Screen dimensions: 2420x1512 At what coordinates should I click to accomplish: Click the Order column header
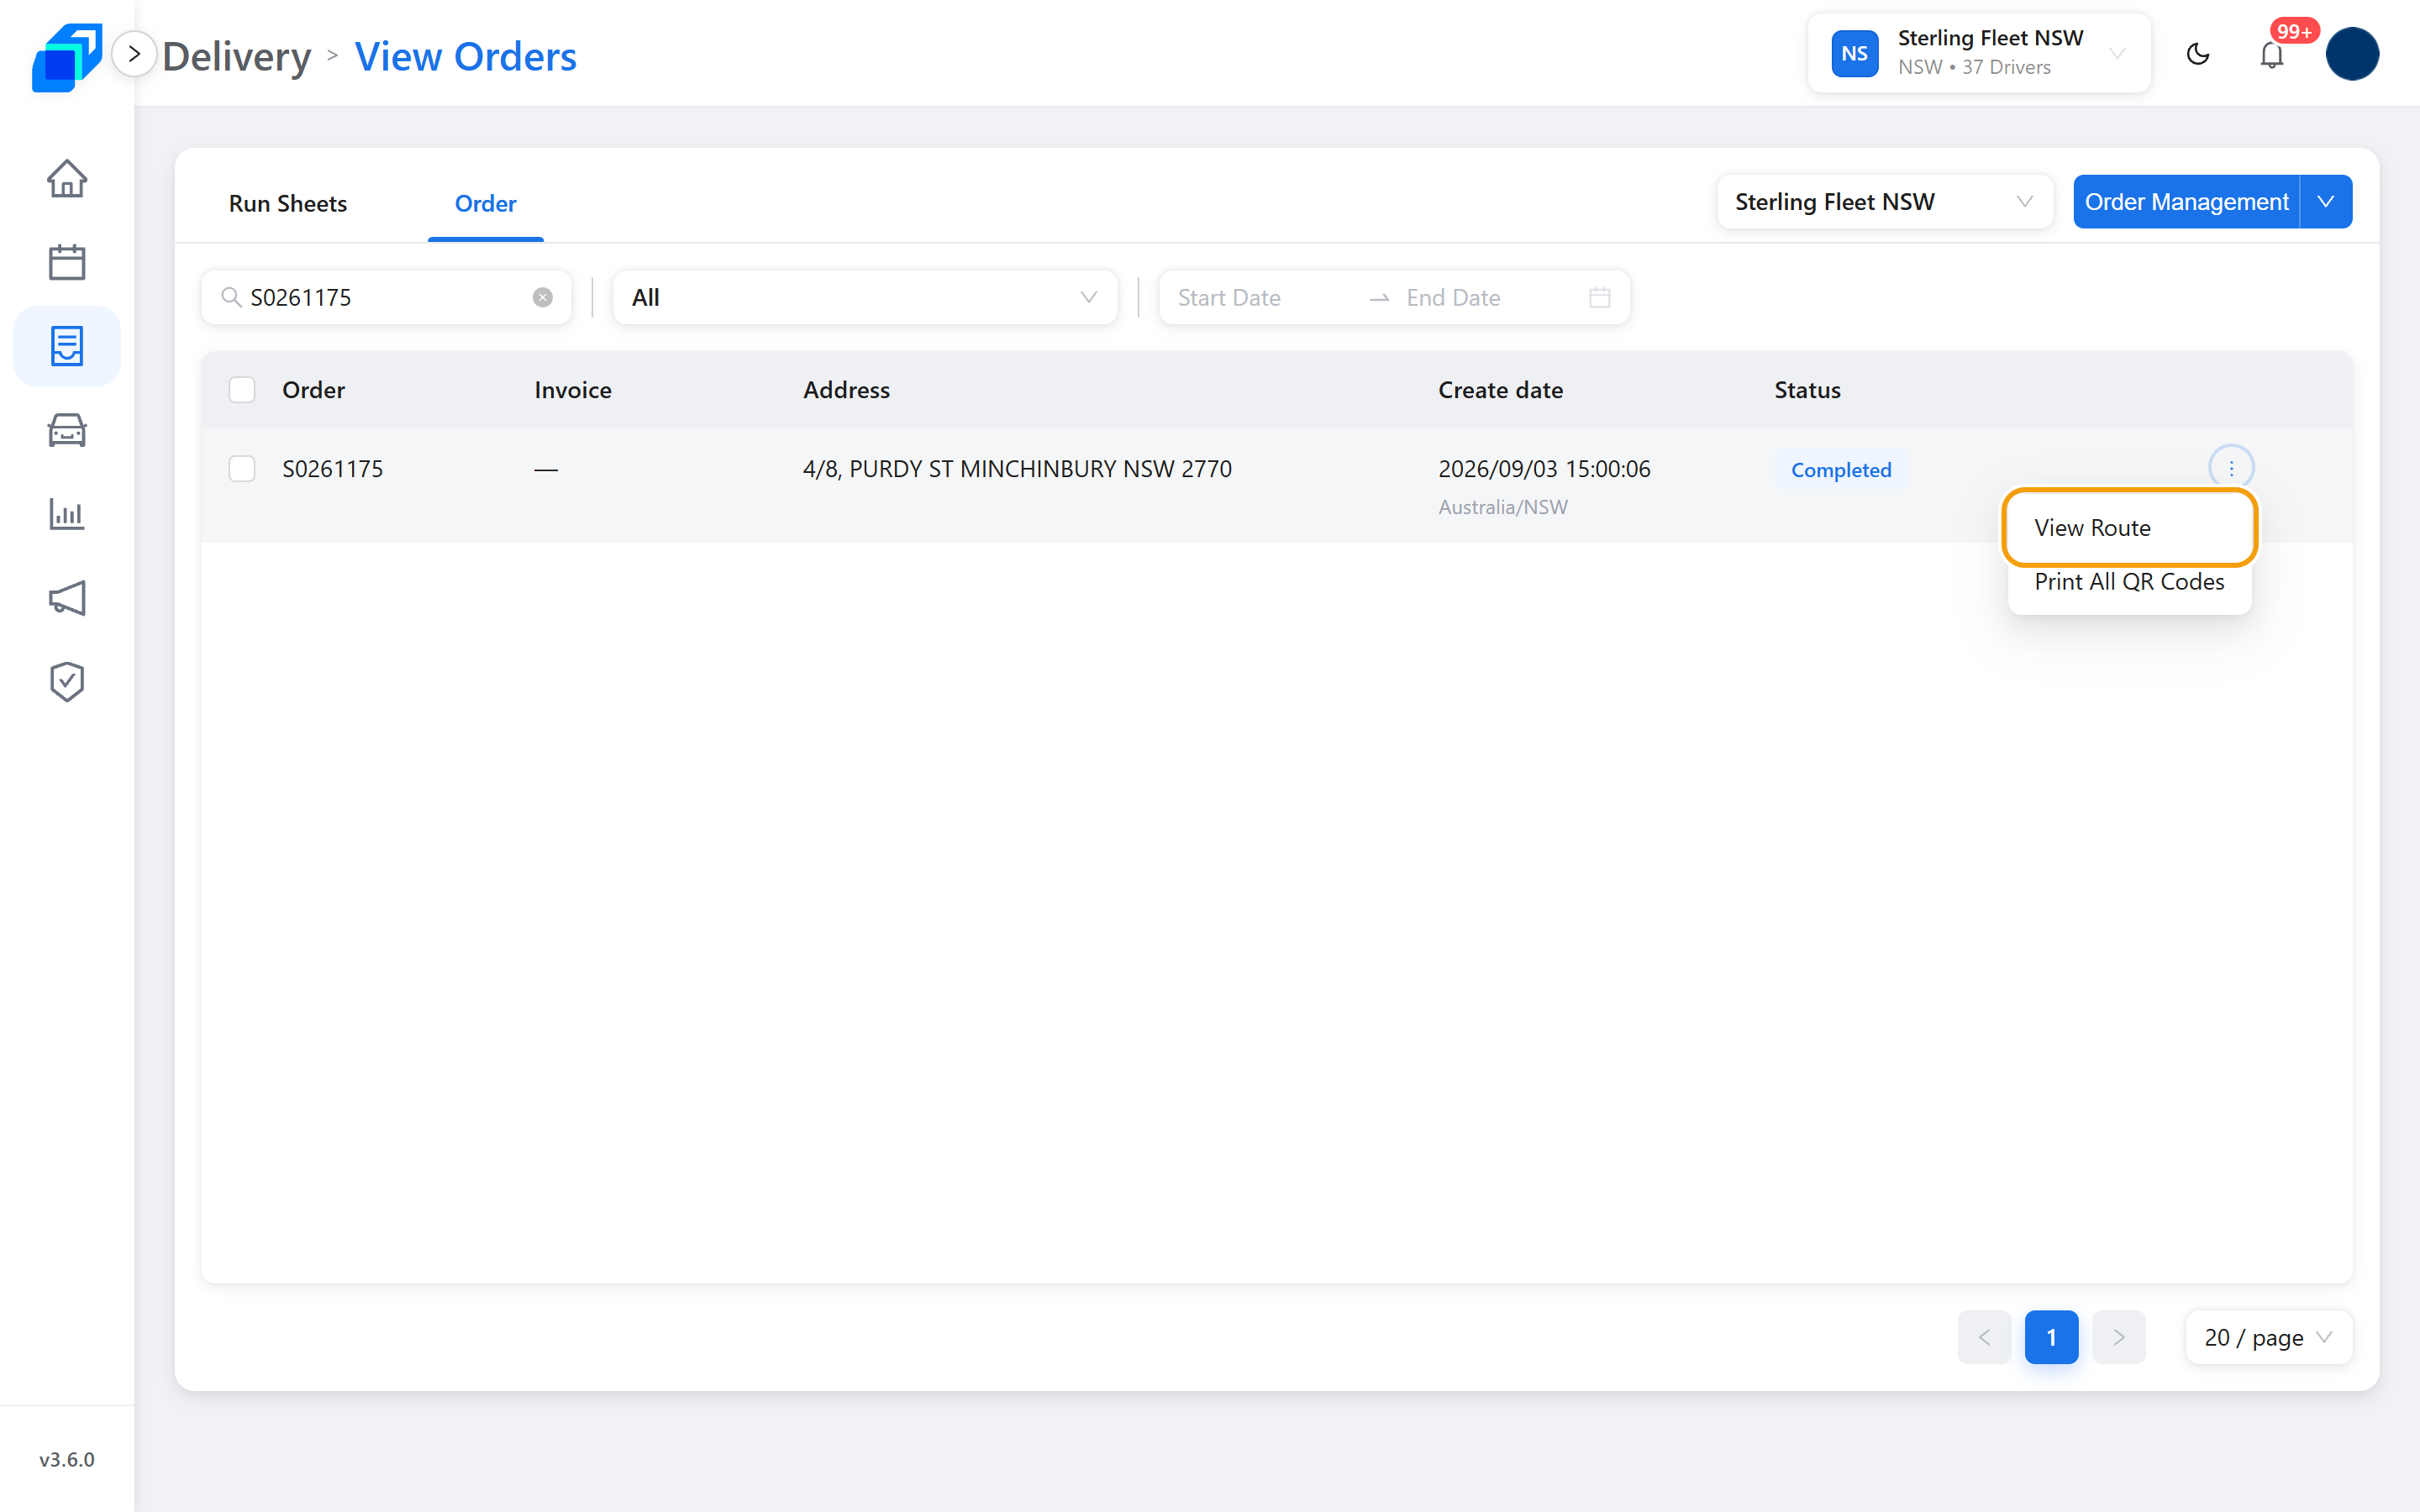(x=313, y=390)
